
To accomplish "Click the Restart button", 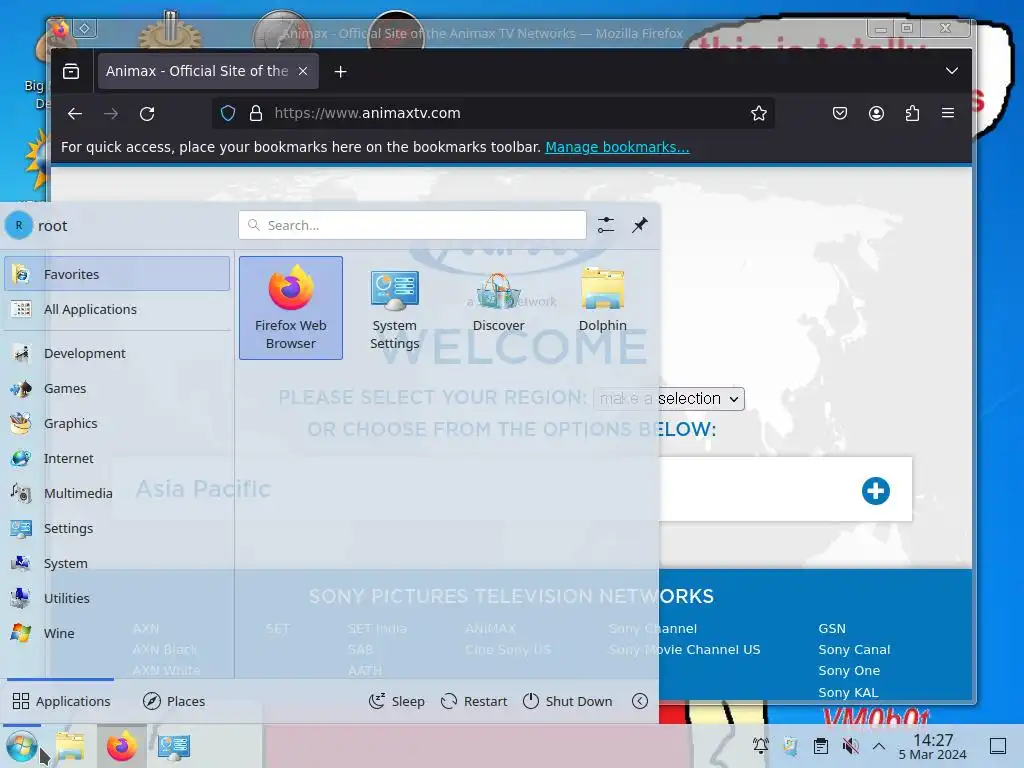I will click(x=474, y=701).
